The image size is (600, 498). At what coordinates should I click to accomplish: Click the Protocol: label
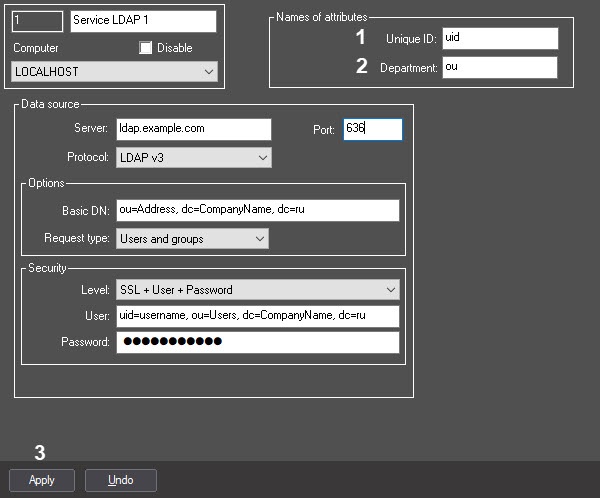pos(88,157)
